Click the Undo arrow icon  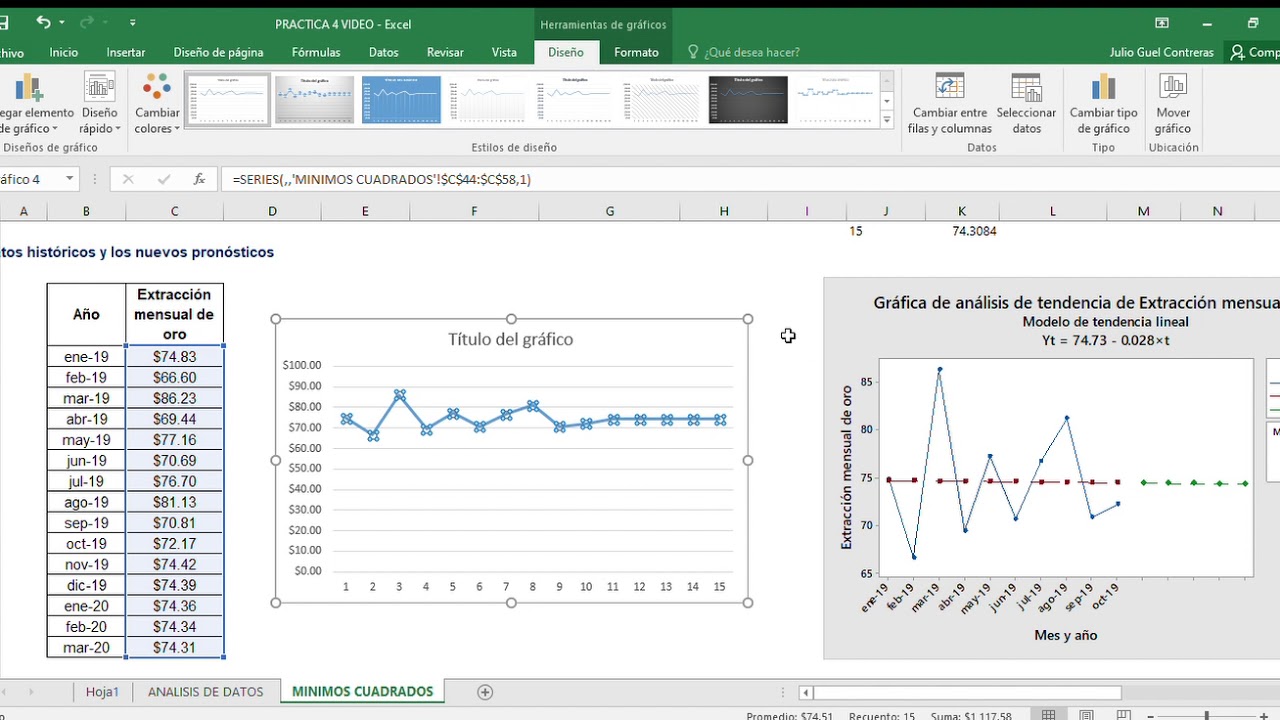click(x=43, y=21)
